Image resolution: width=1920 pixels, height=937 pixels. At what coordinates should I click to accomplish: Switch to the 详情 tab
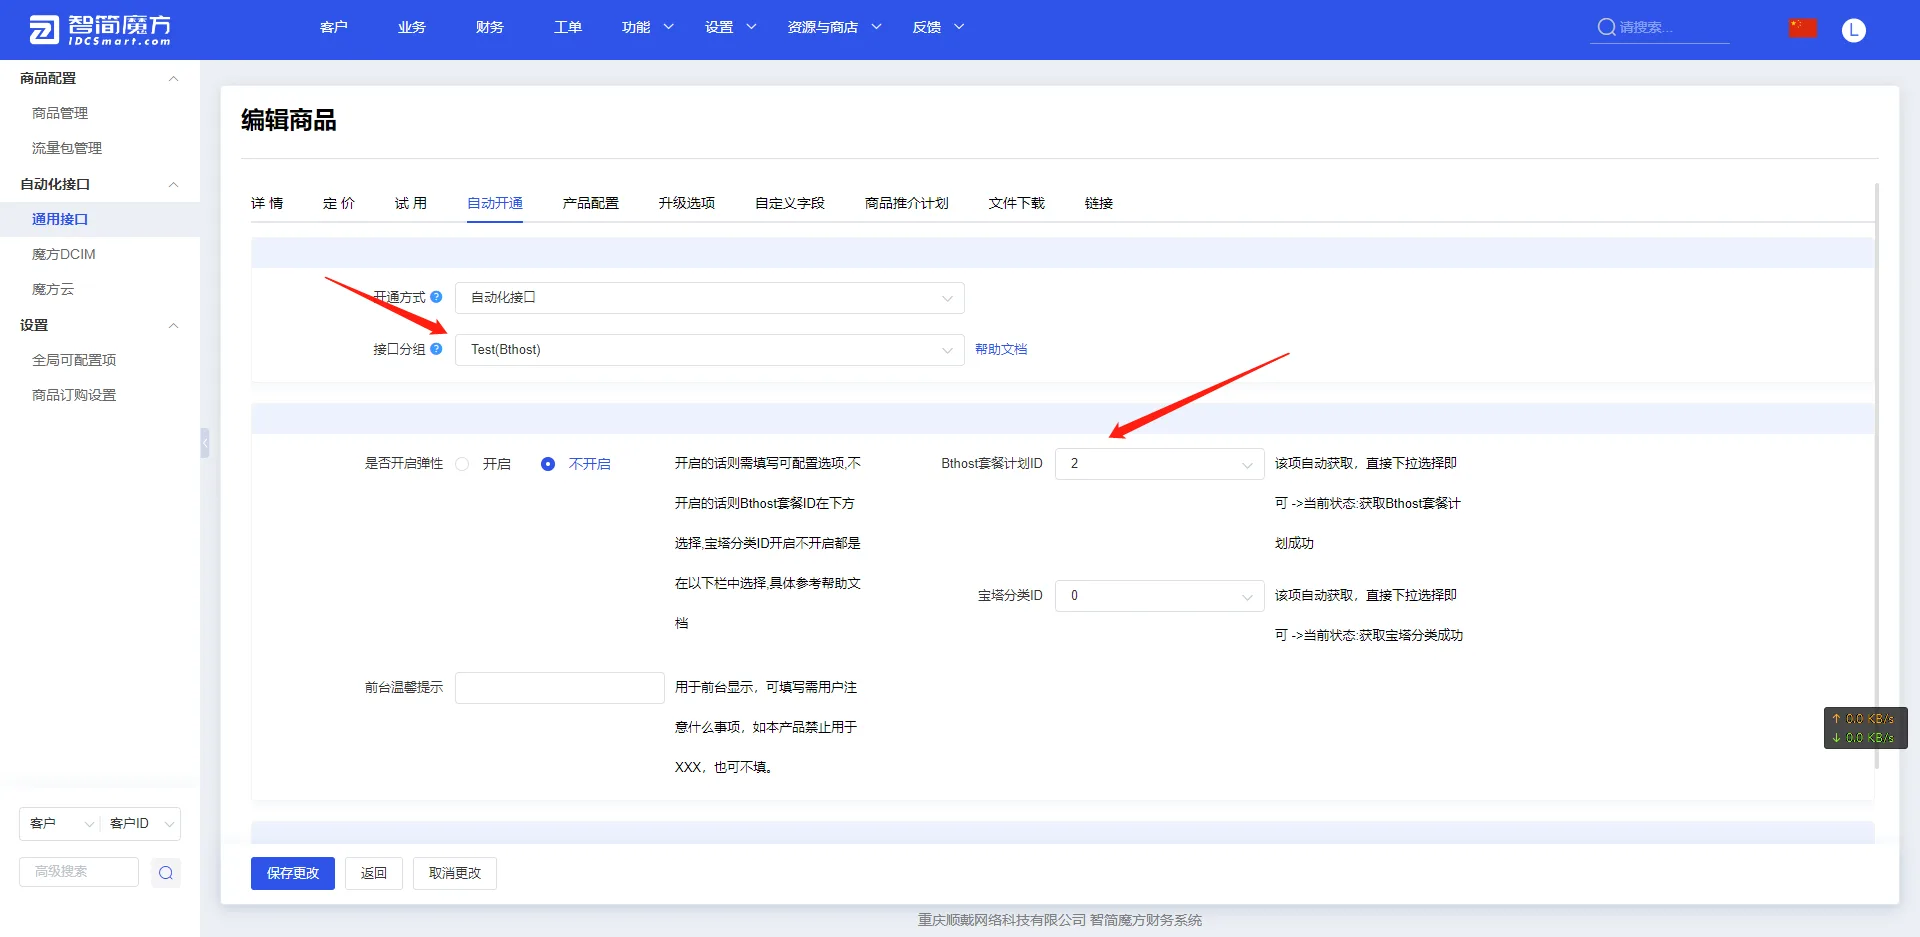(x=267, y=203)
